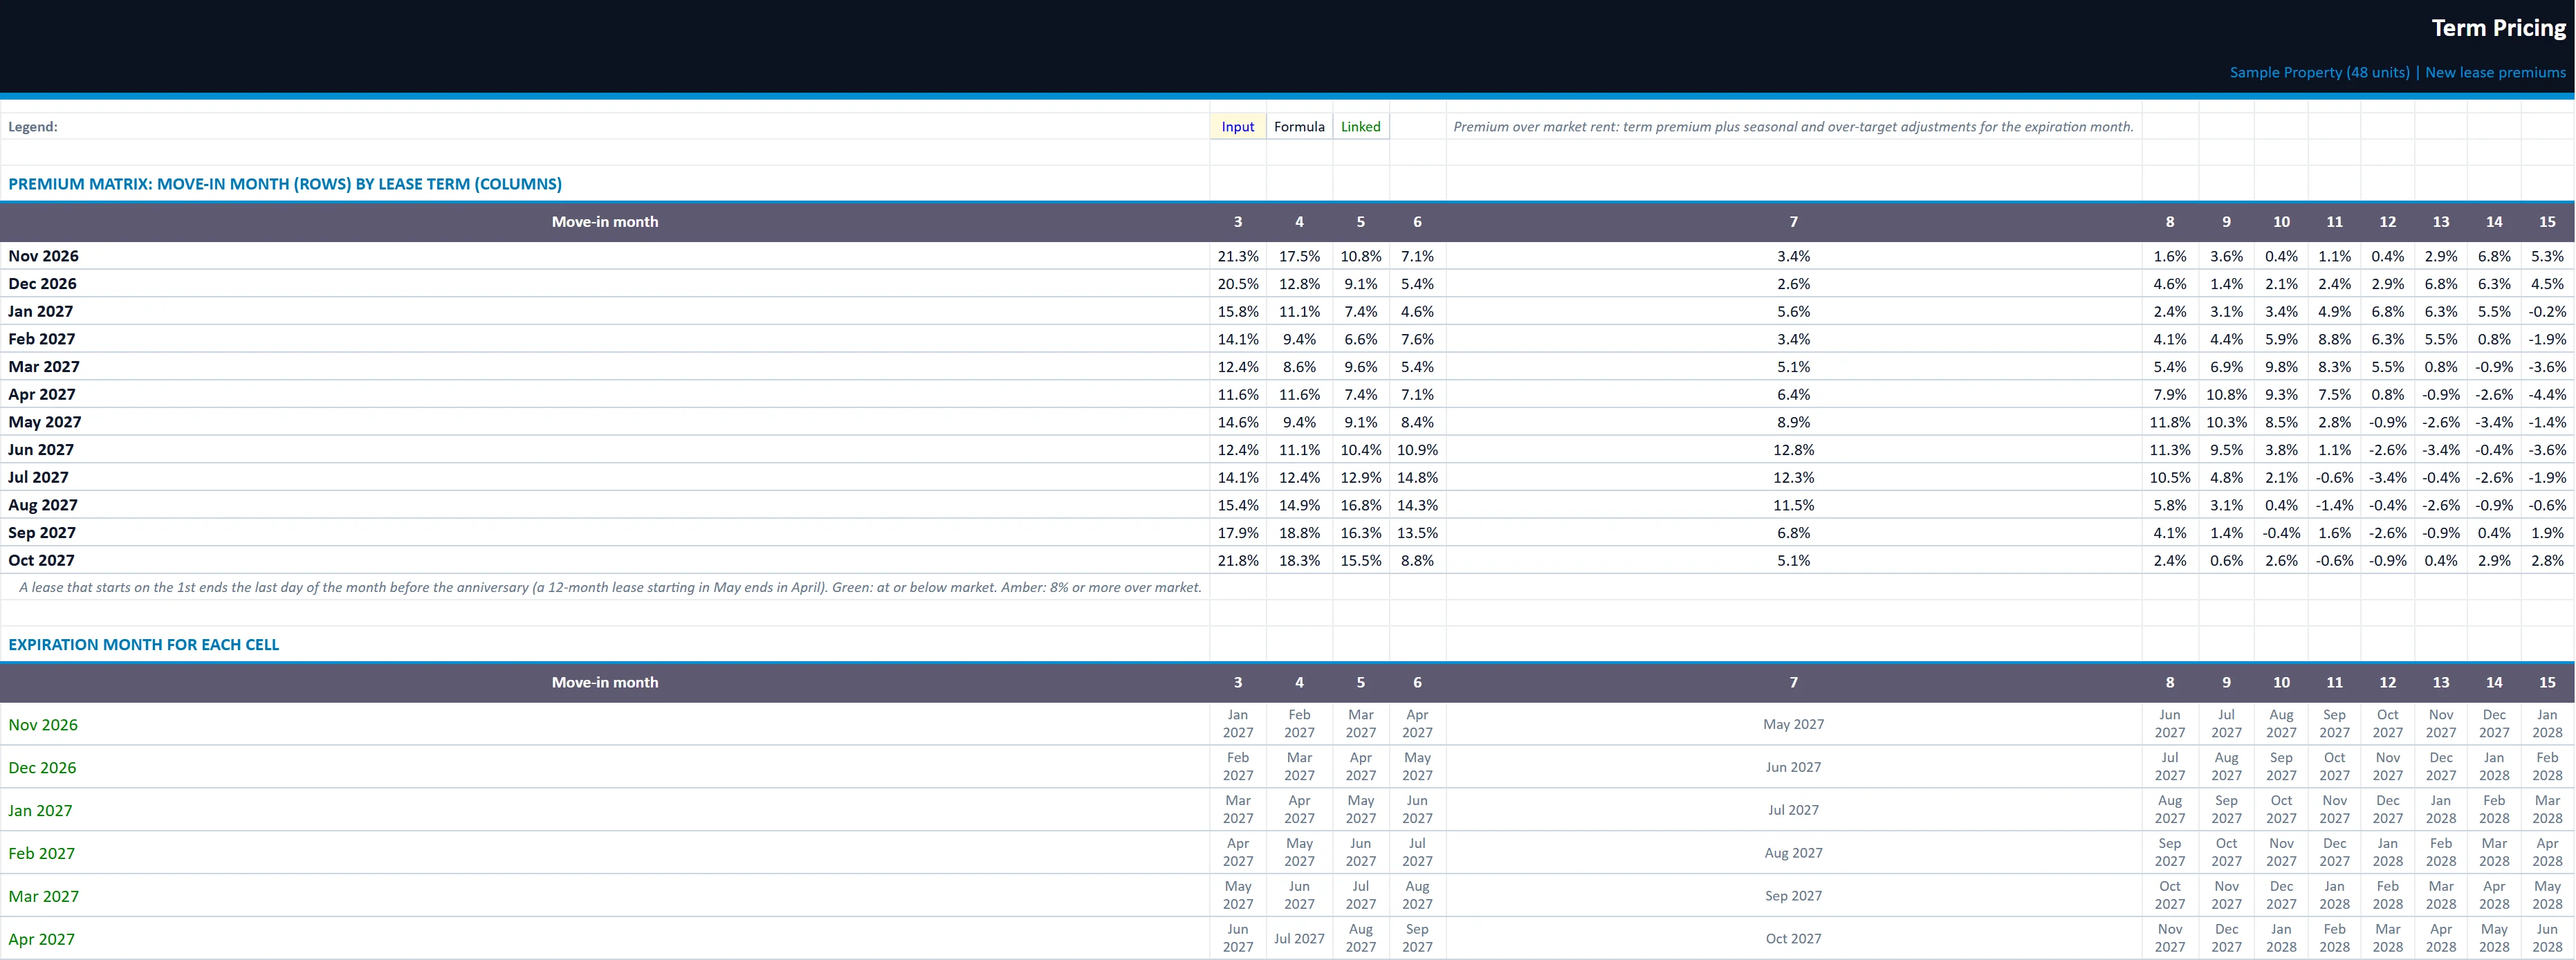The width and height of the screenshot is (2576, 960).
Task: Select the premium matrix term 3 column header
Action: click(x=1238, y=222)
